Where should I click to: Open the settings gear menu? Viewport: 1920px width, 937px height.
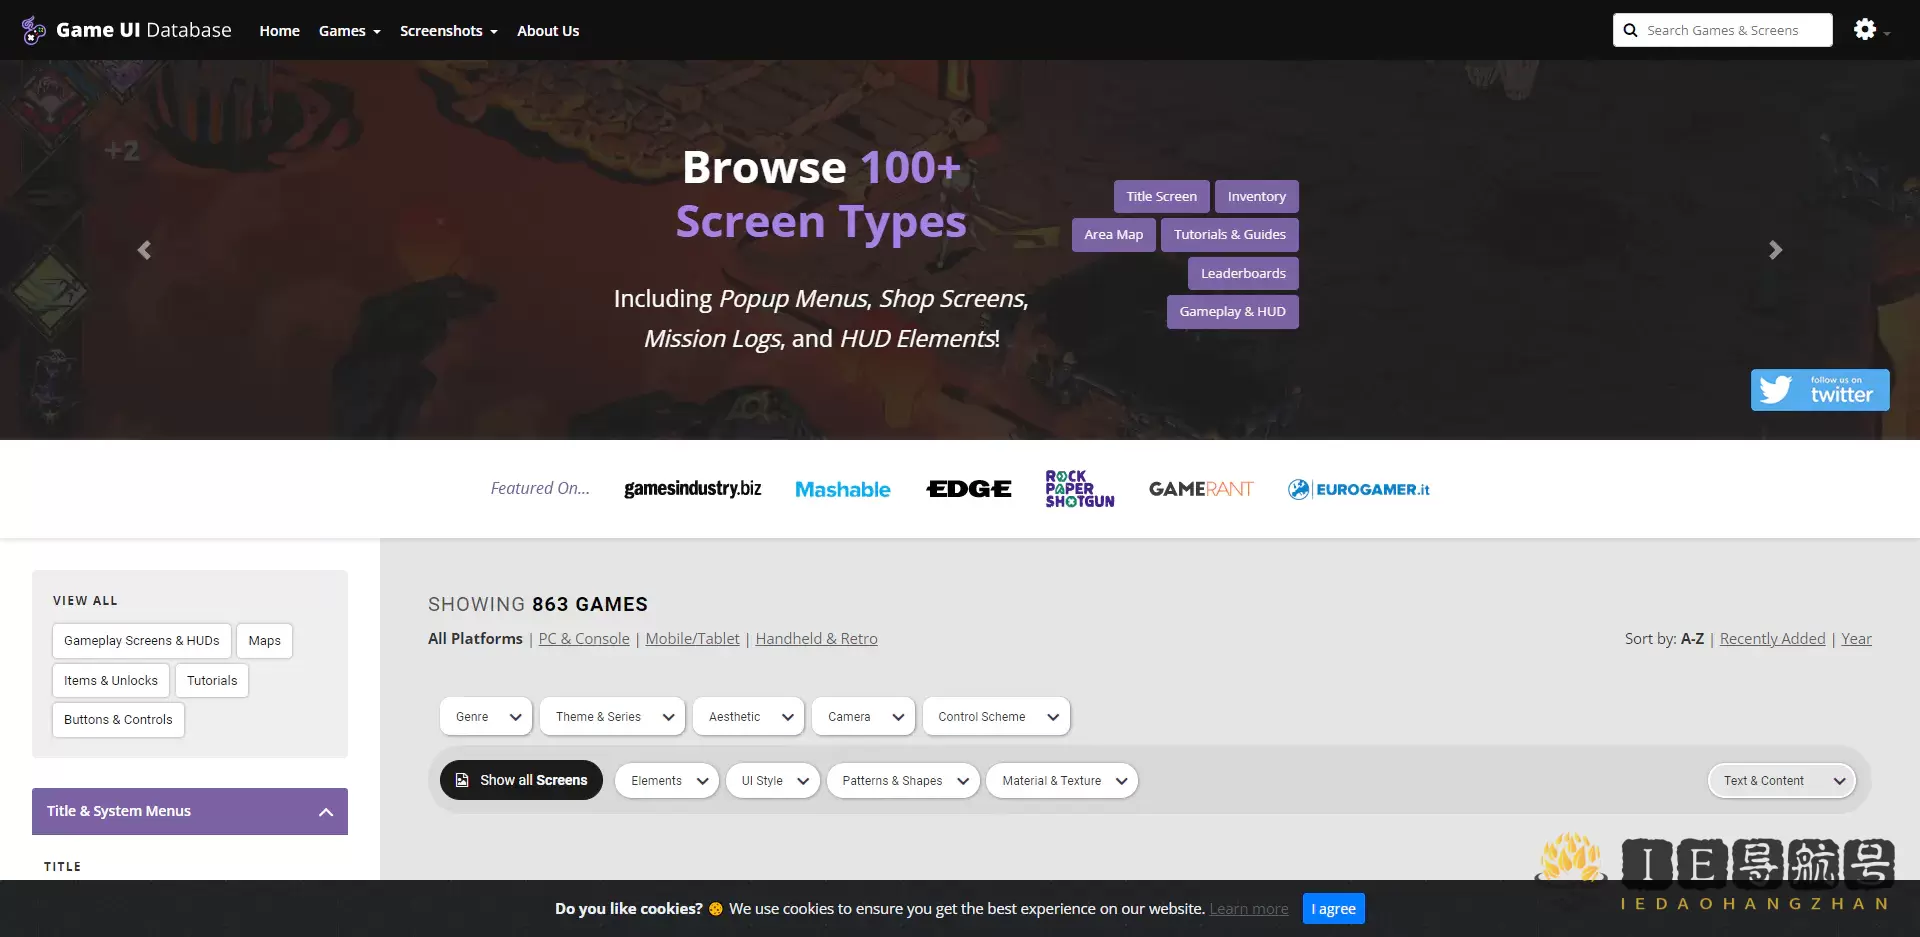(1865, 29)
